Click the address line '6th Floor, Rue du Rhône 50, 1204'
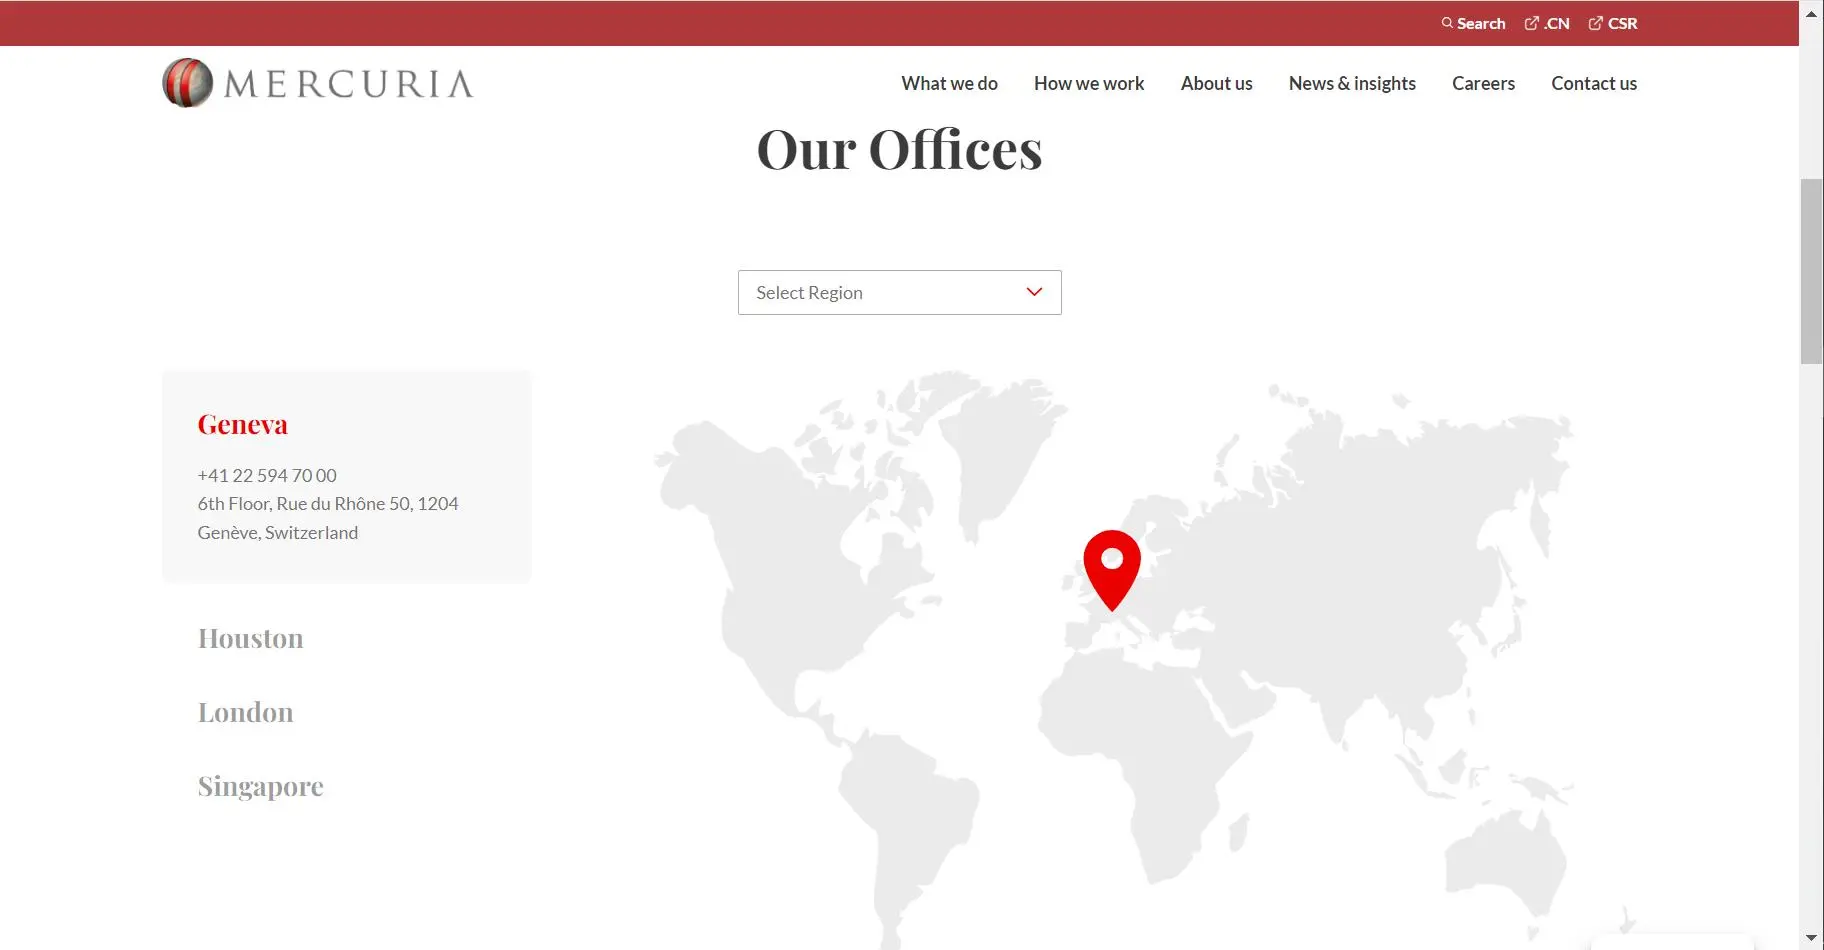 click(328, 503)
